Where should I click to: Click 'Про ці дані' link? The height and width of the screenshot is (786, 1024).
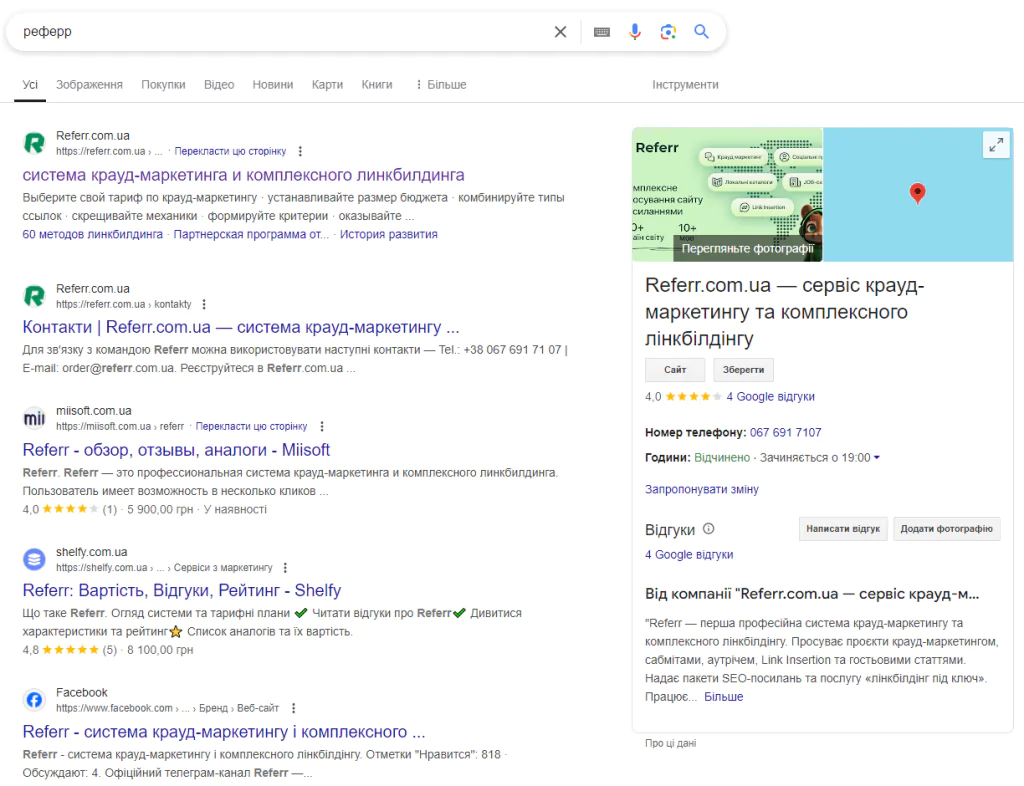[x=671, y=743]
